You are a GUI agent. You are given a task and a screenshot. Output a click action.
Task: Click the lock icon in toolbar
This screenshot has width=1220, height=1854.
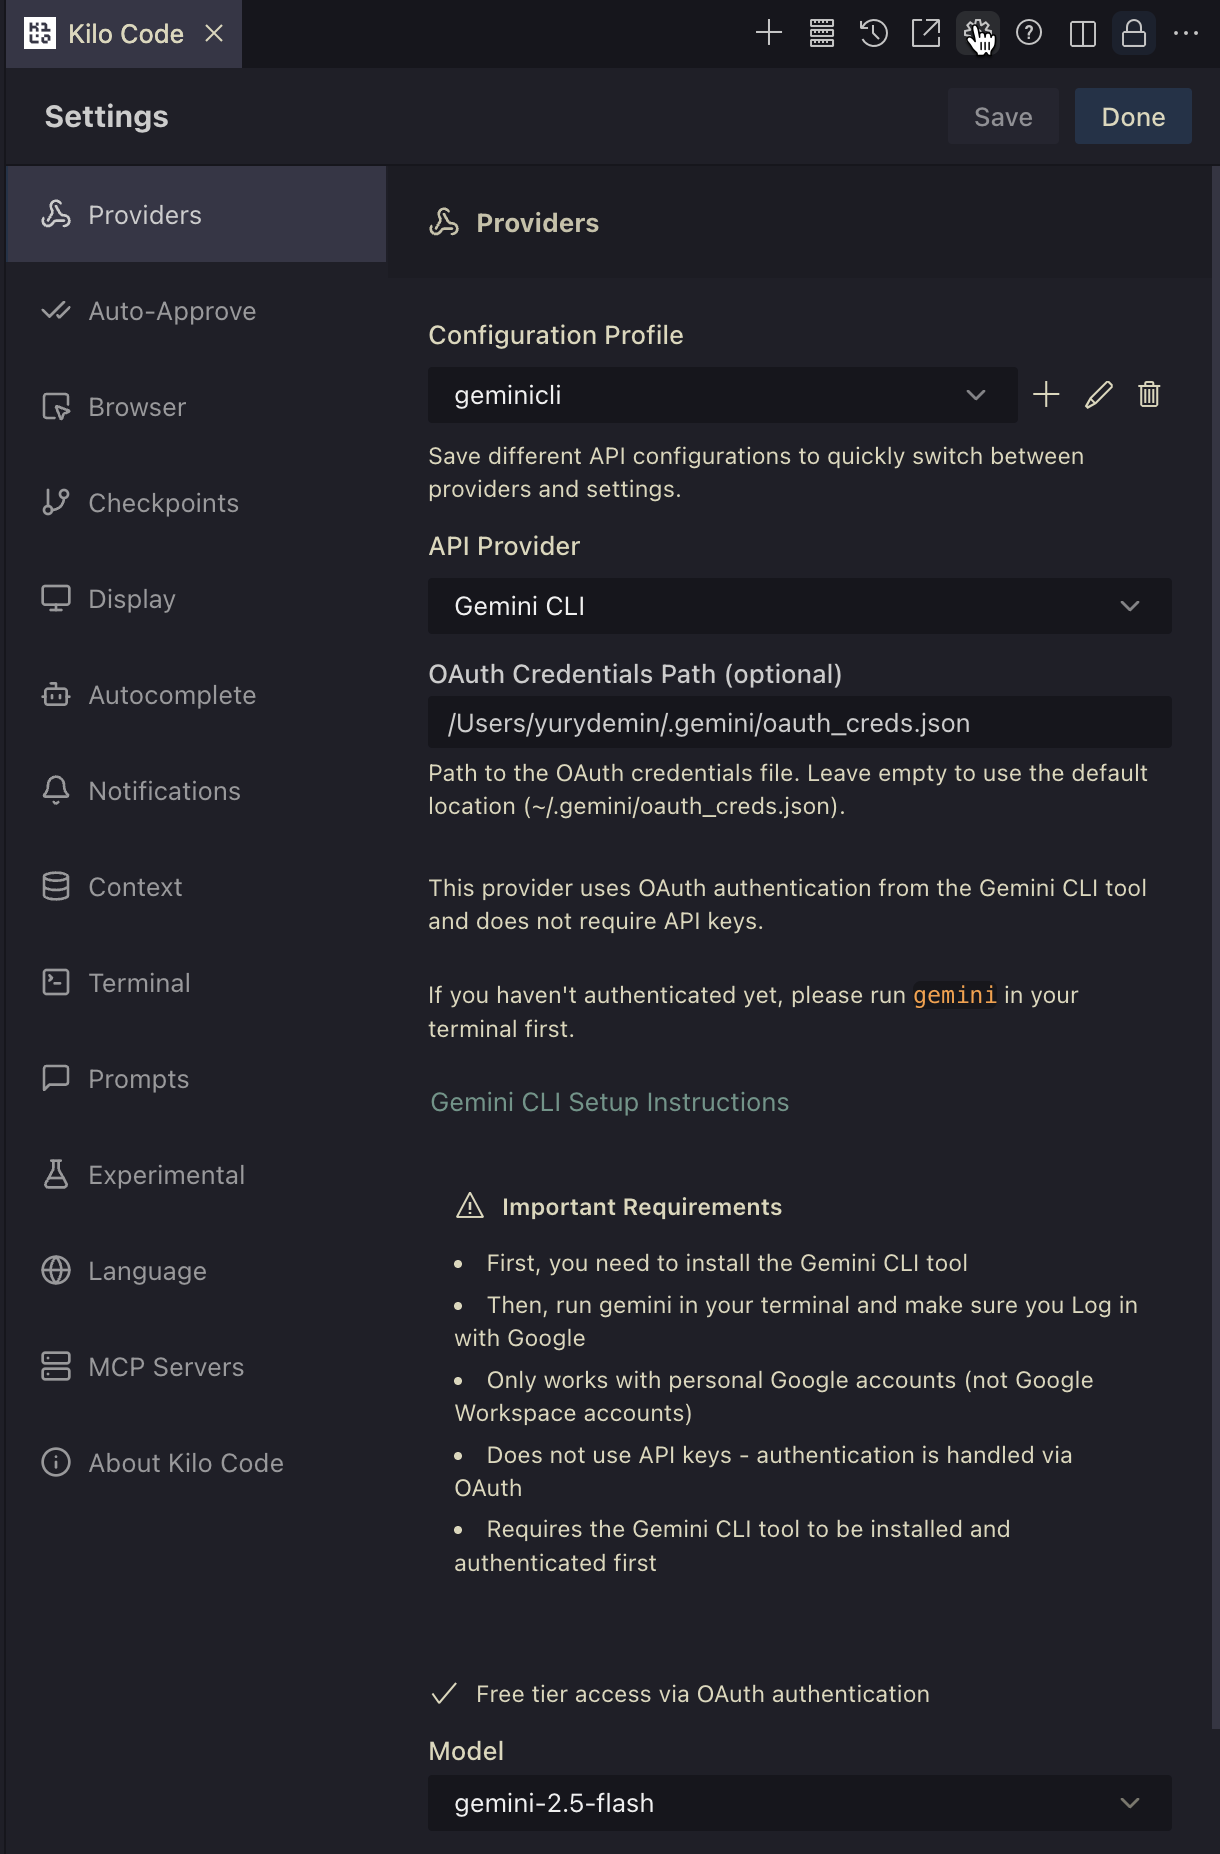pos(1134,33)
